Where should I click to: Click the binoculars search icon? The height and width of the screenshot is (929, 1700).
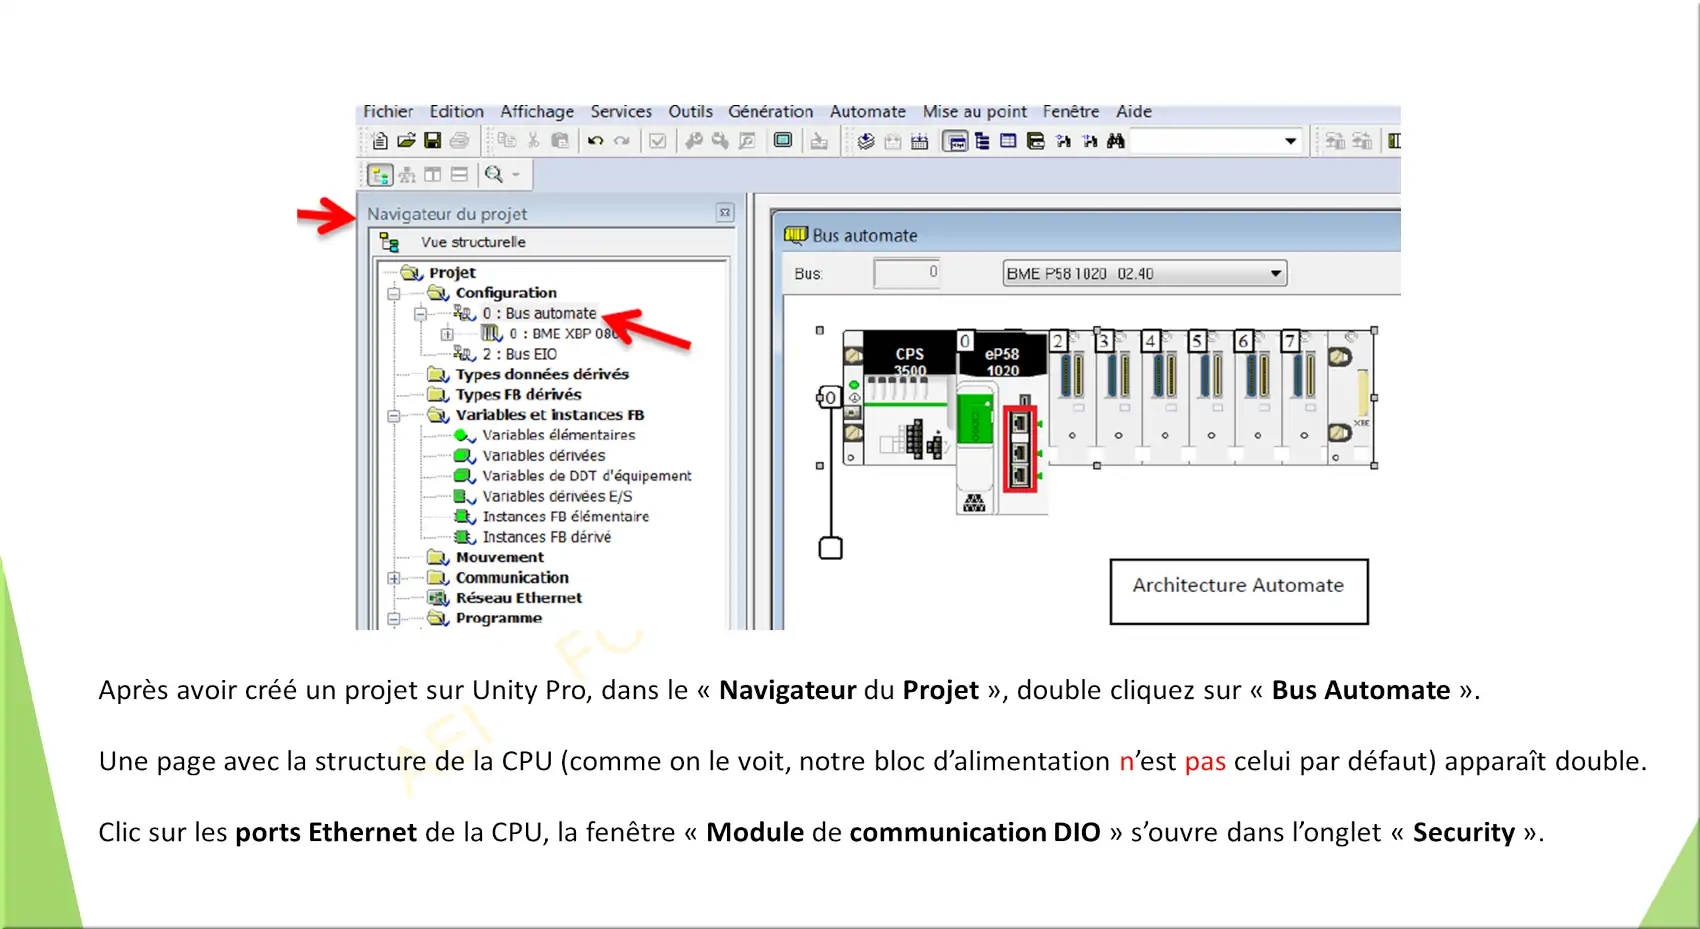[1116, 141]
